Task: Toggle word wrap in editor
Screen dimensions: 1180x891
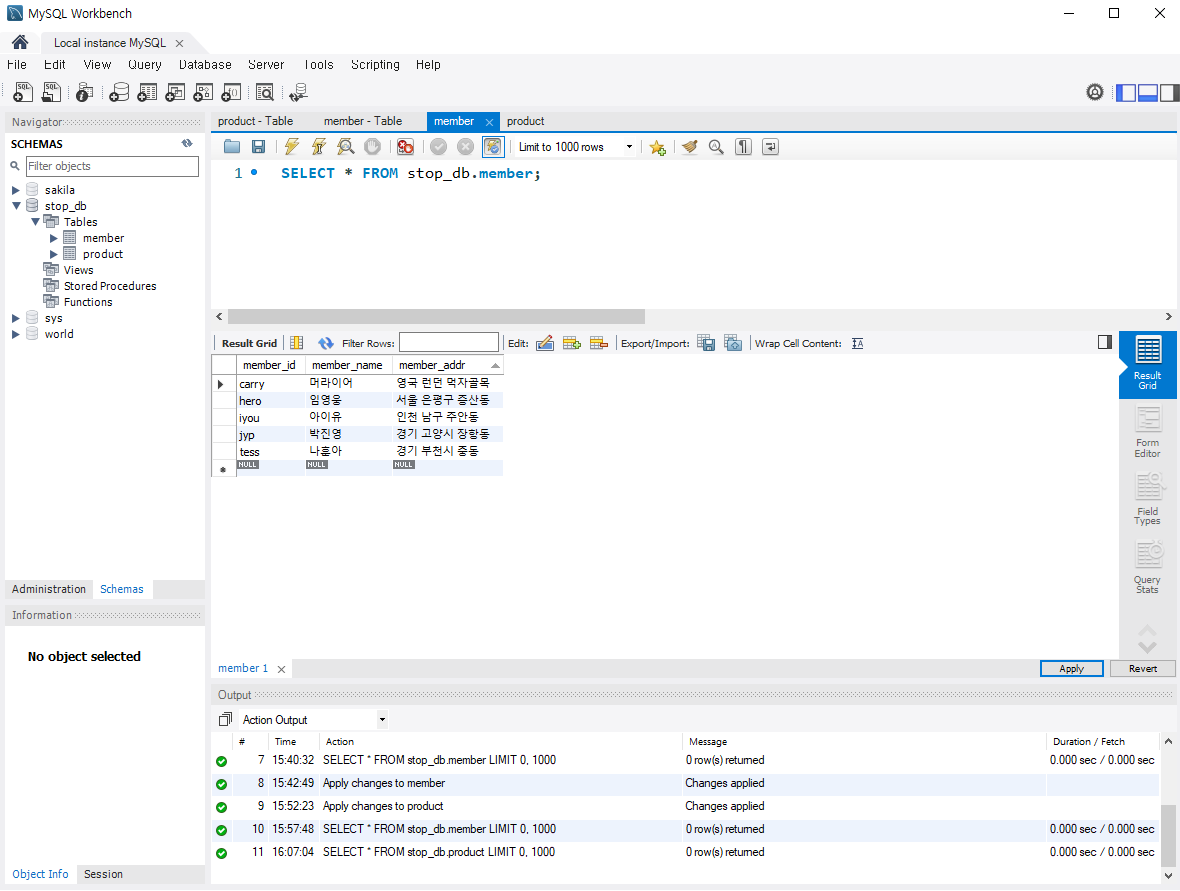Action: 771,147
